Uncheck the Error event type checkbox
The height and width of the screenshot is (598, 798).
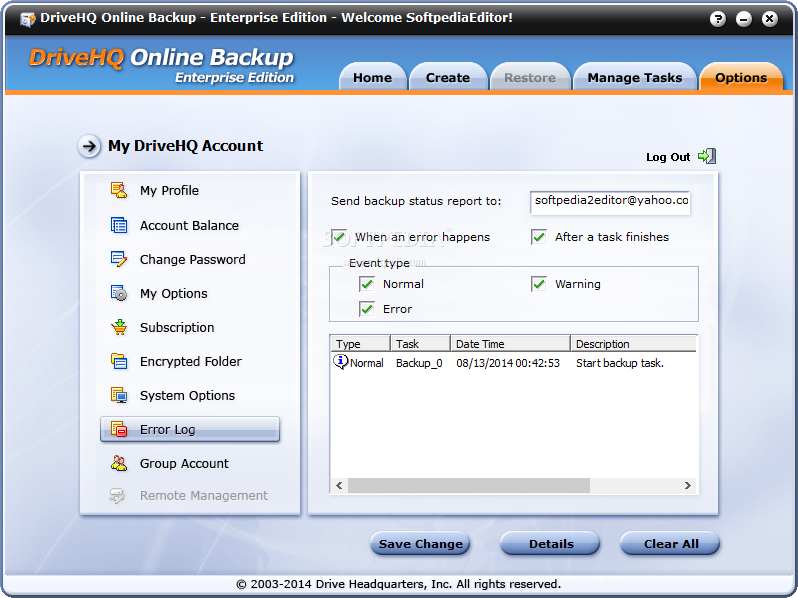(x=367, y=309)
